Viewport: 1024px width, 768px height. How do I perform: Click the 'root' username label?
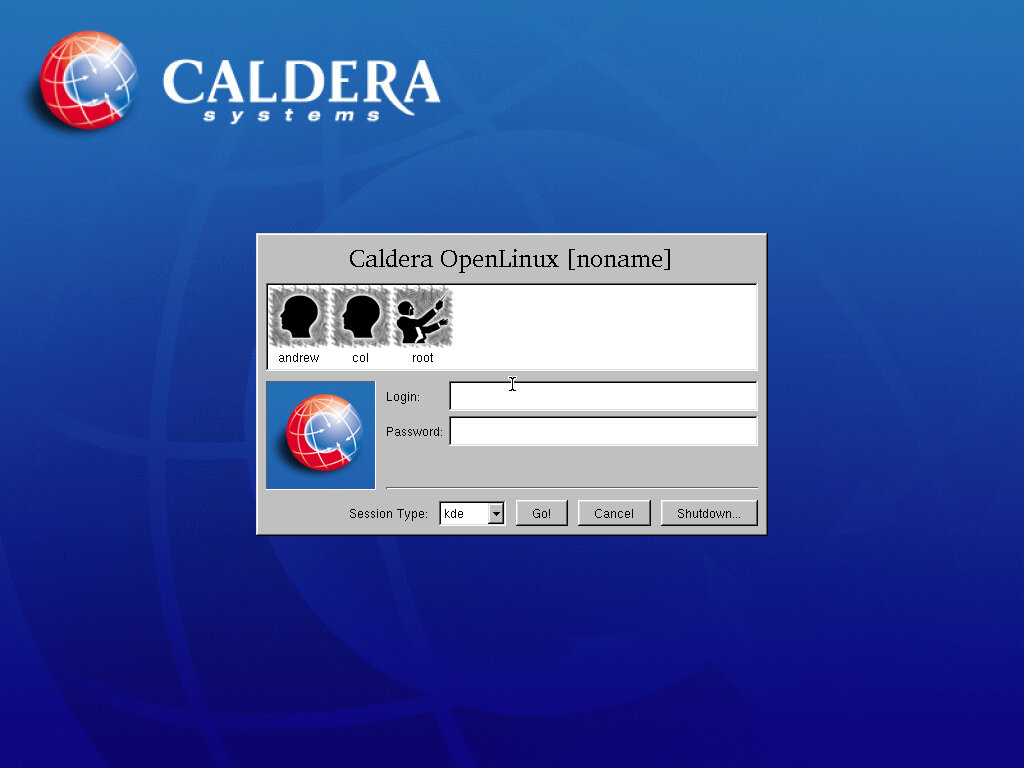click(x=422, y=358)
